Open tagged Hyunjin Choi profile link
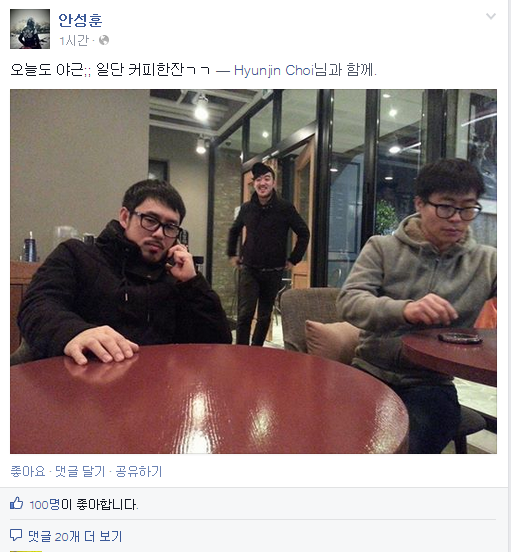 click(274, 70)
